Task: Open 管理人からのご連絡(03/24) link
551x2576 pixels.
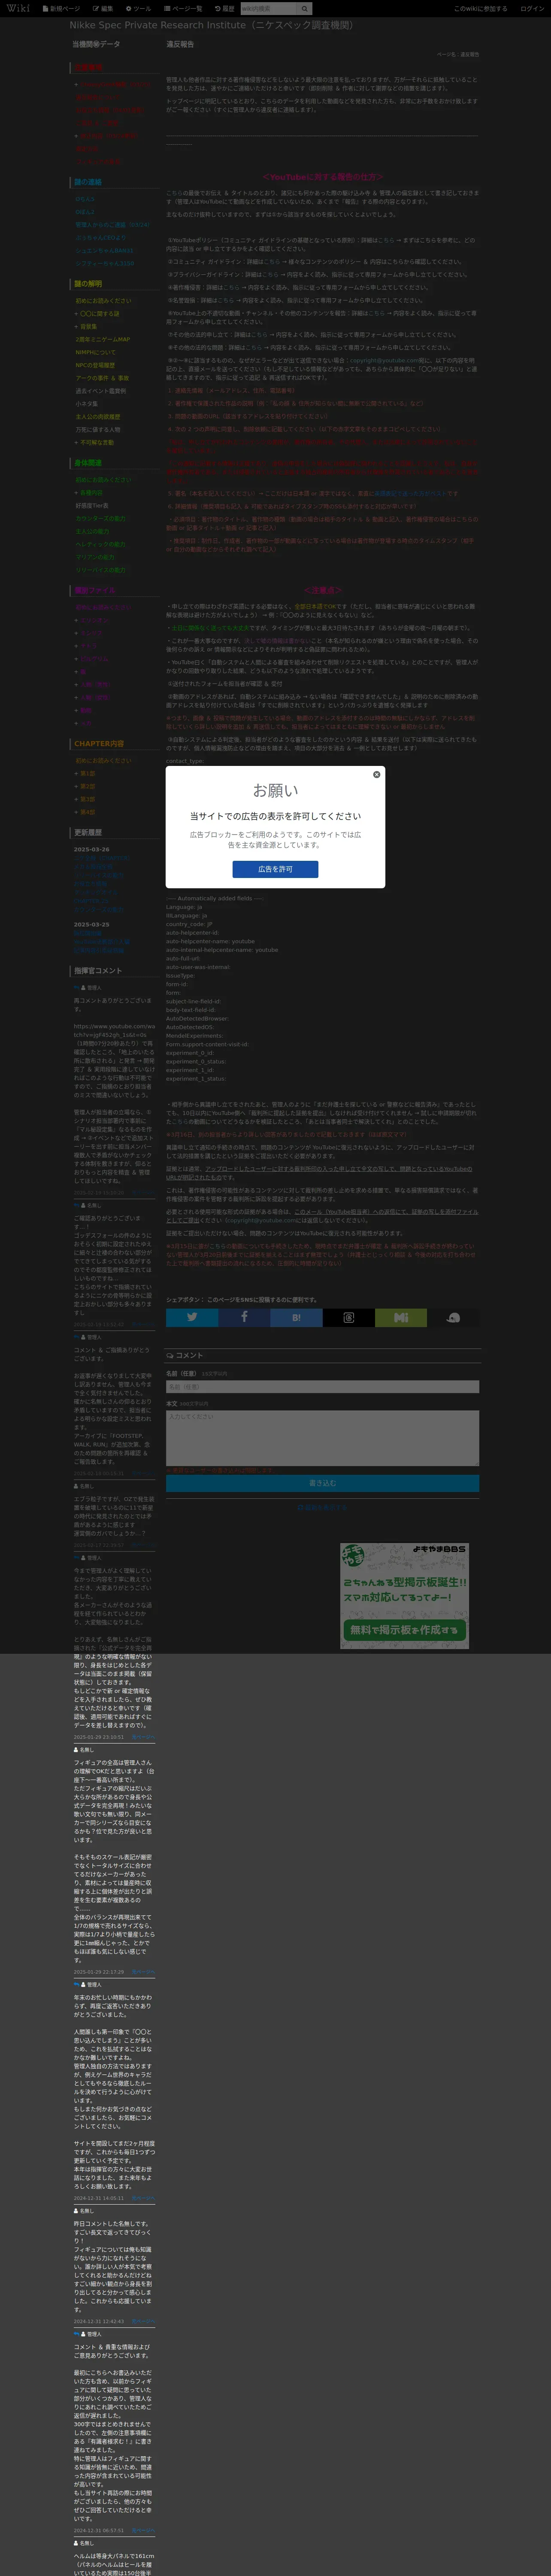Action: pos(112,225)
